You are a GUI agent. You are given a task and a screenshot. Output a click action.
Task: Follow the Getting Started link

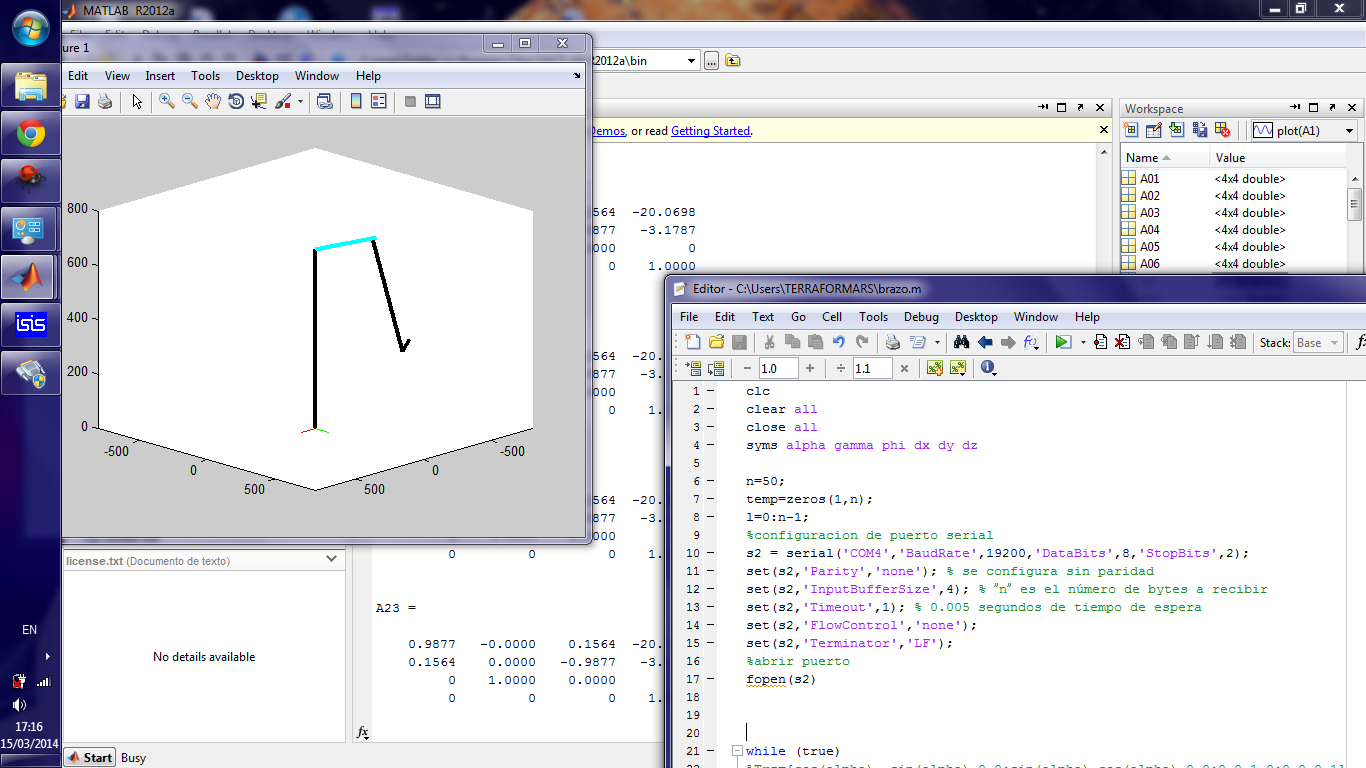(713, 130)
